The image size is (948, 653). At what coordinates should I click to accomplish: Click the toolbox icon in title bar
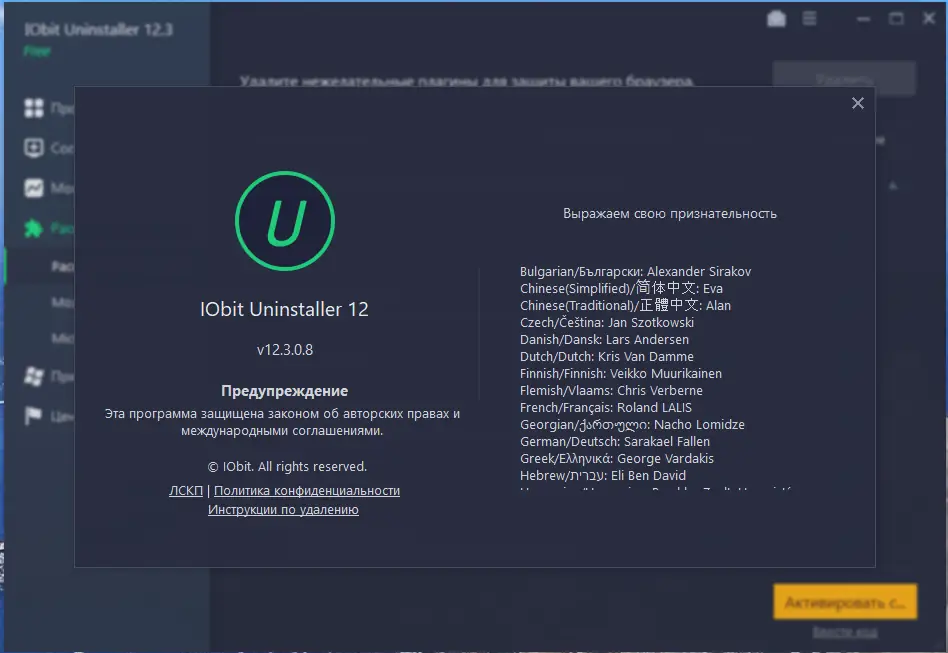pos(776,19)
